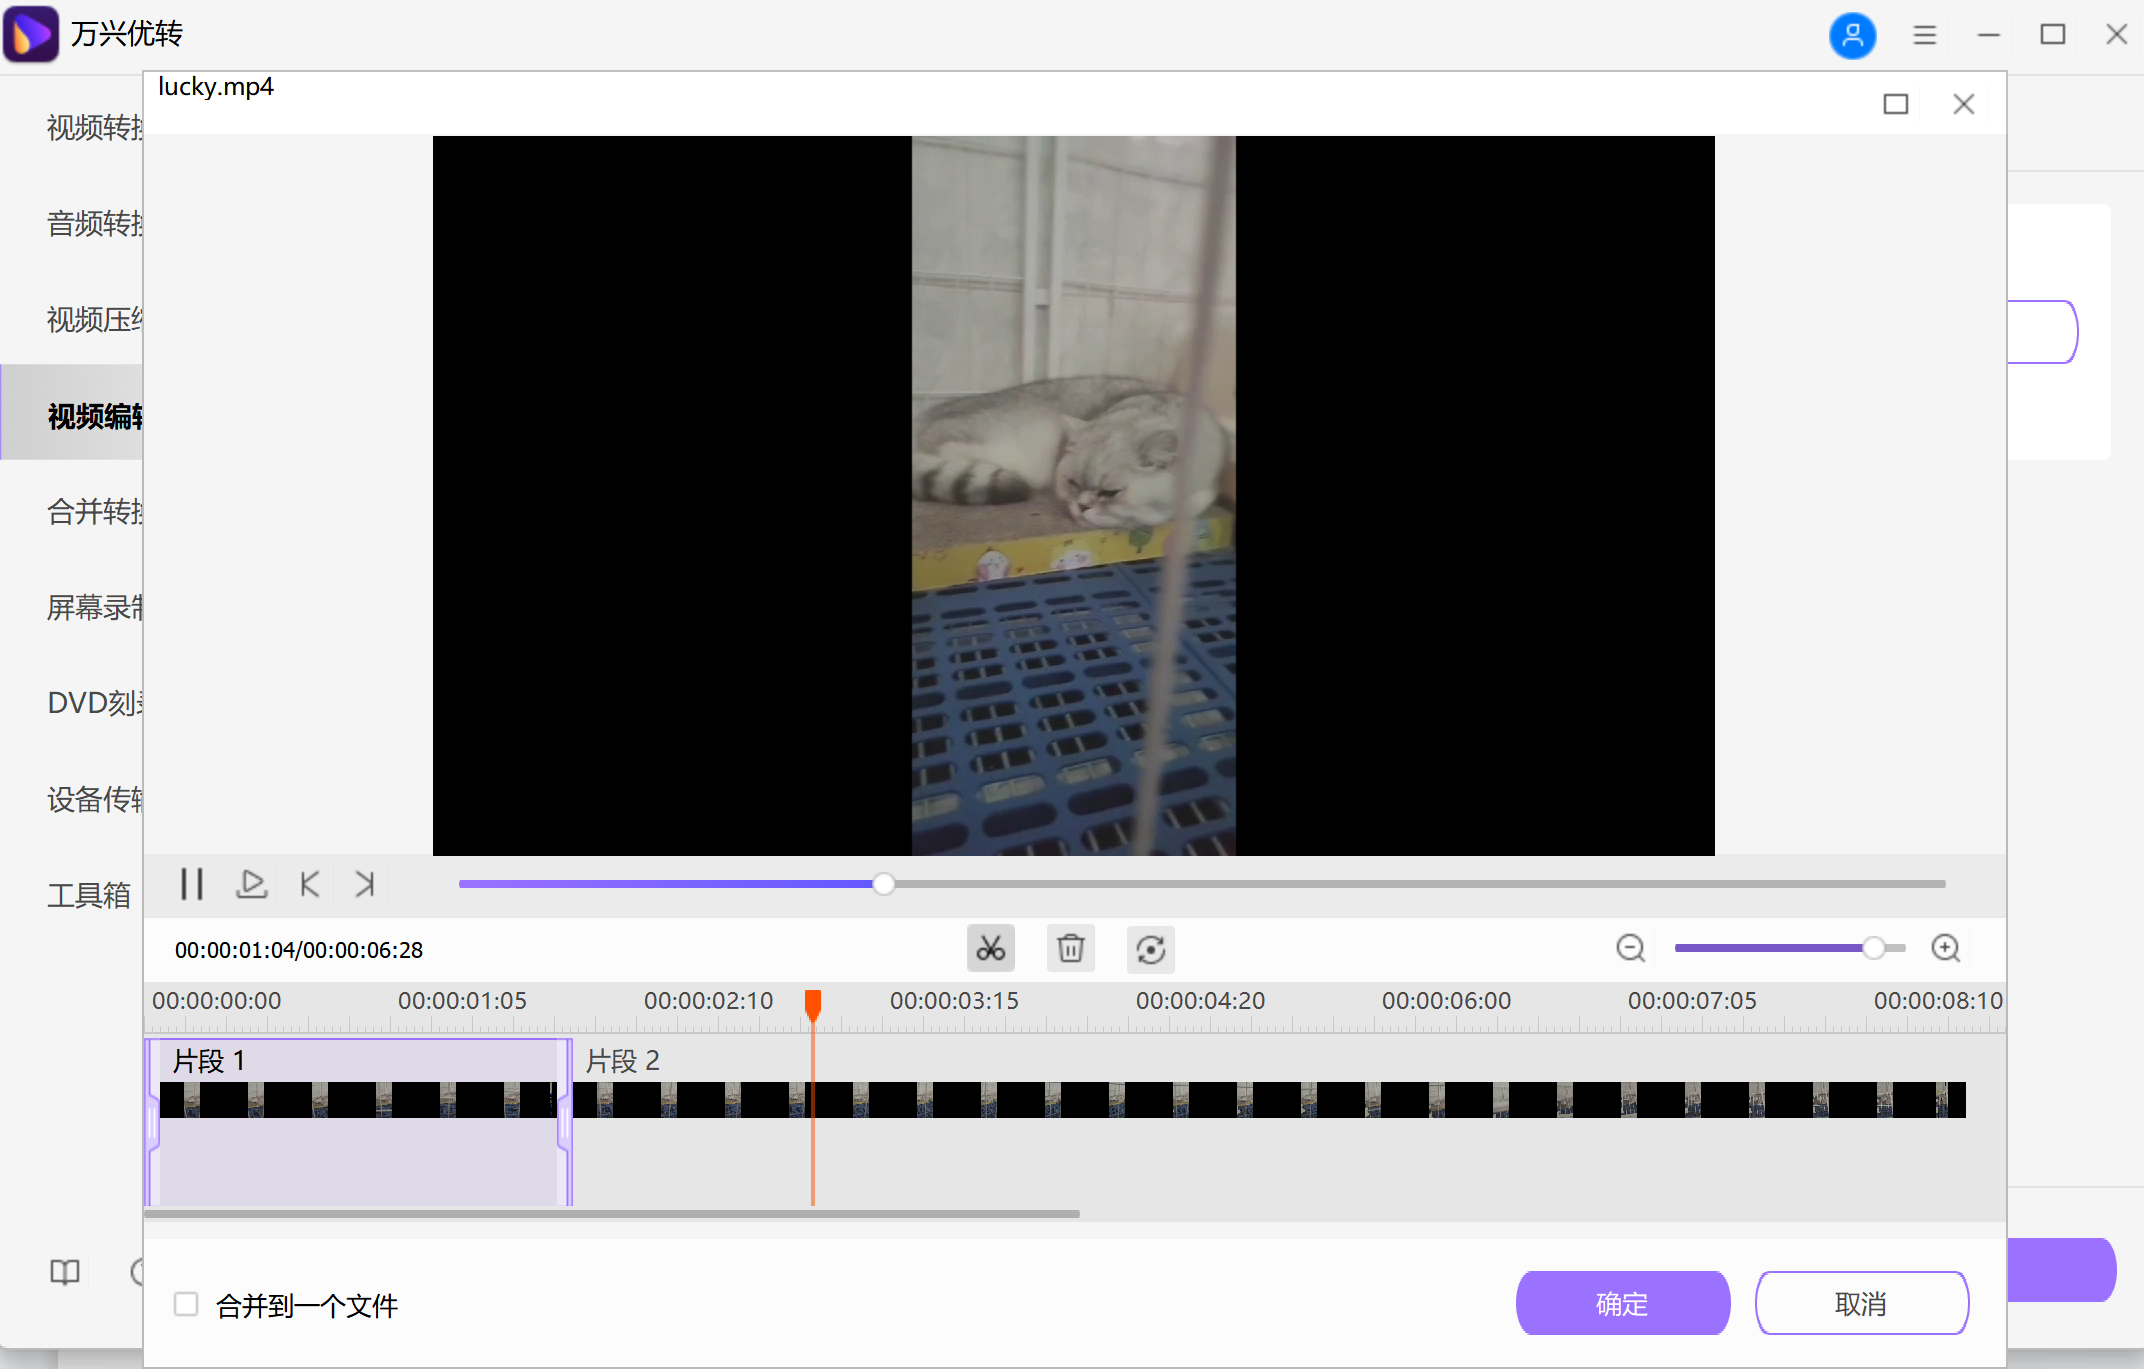Enable 合并到一个文件 checkbox

(186, 1304)
